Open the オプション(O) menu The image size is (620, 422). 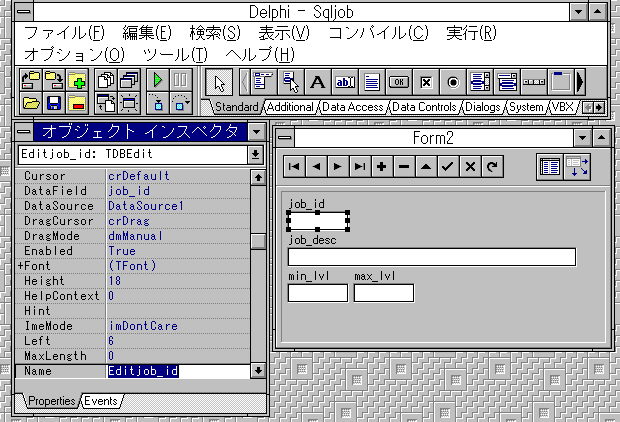pos(74,55)
